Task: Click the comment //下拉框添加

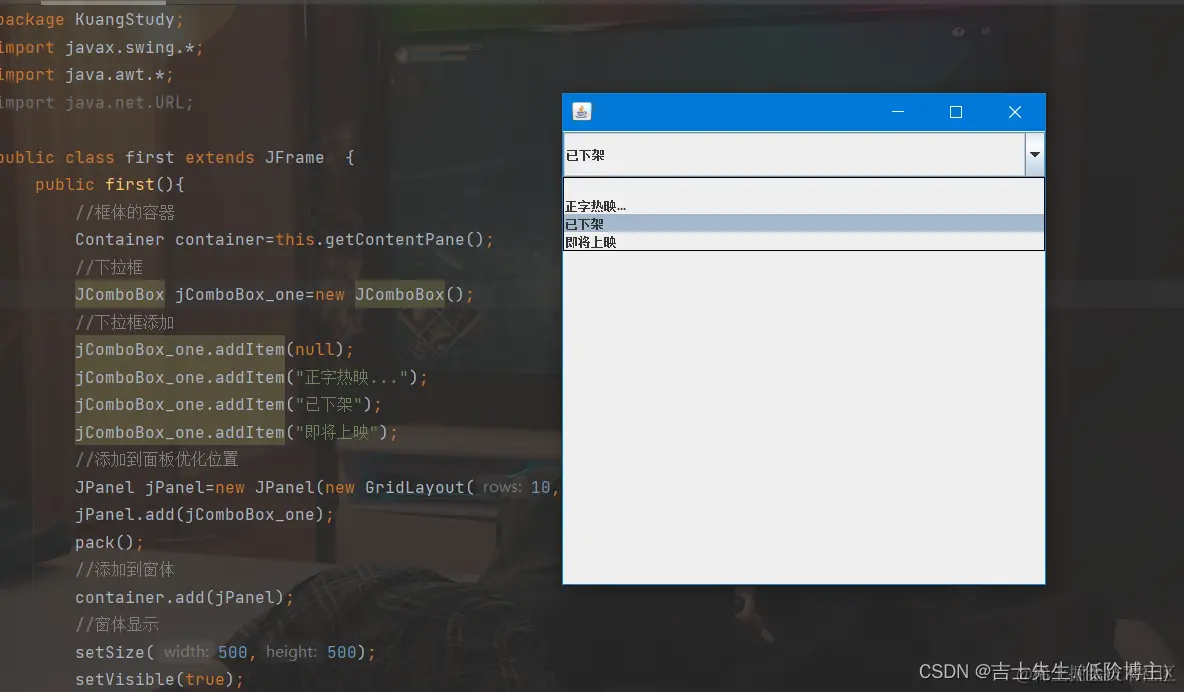Action: pos(125,323)
